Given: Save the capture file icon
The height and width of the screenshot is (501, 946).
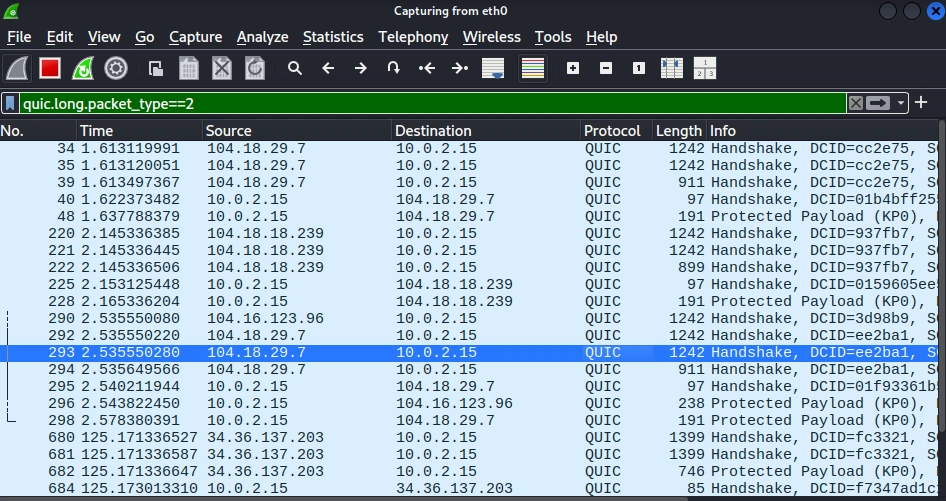Looking at the screenshot, I should [189, 68].
